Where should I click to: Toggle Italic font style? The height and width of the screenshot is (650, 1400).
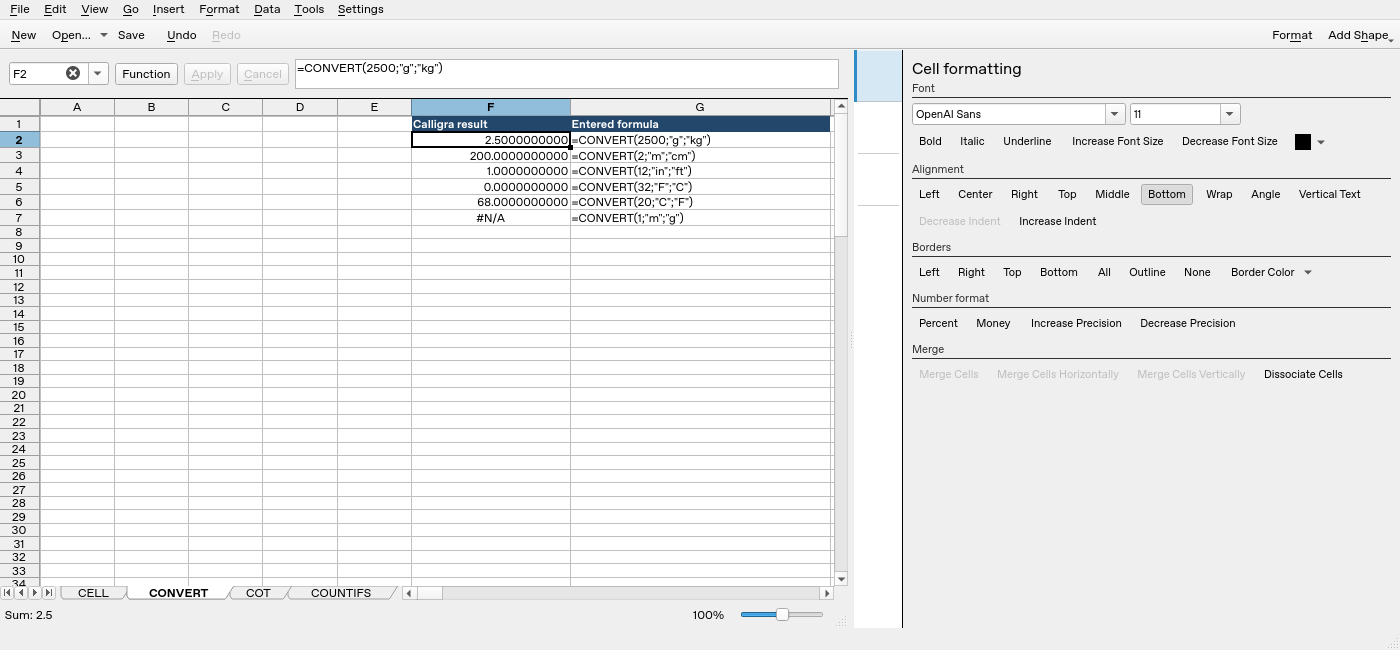pyautogui.click(x=972, y=141)
